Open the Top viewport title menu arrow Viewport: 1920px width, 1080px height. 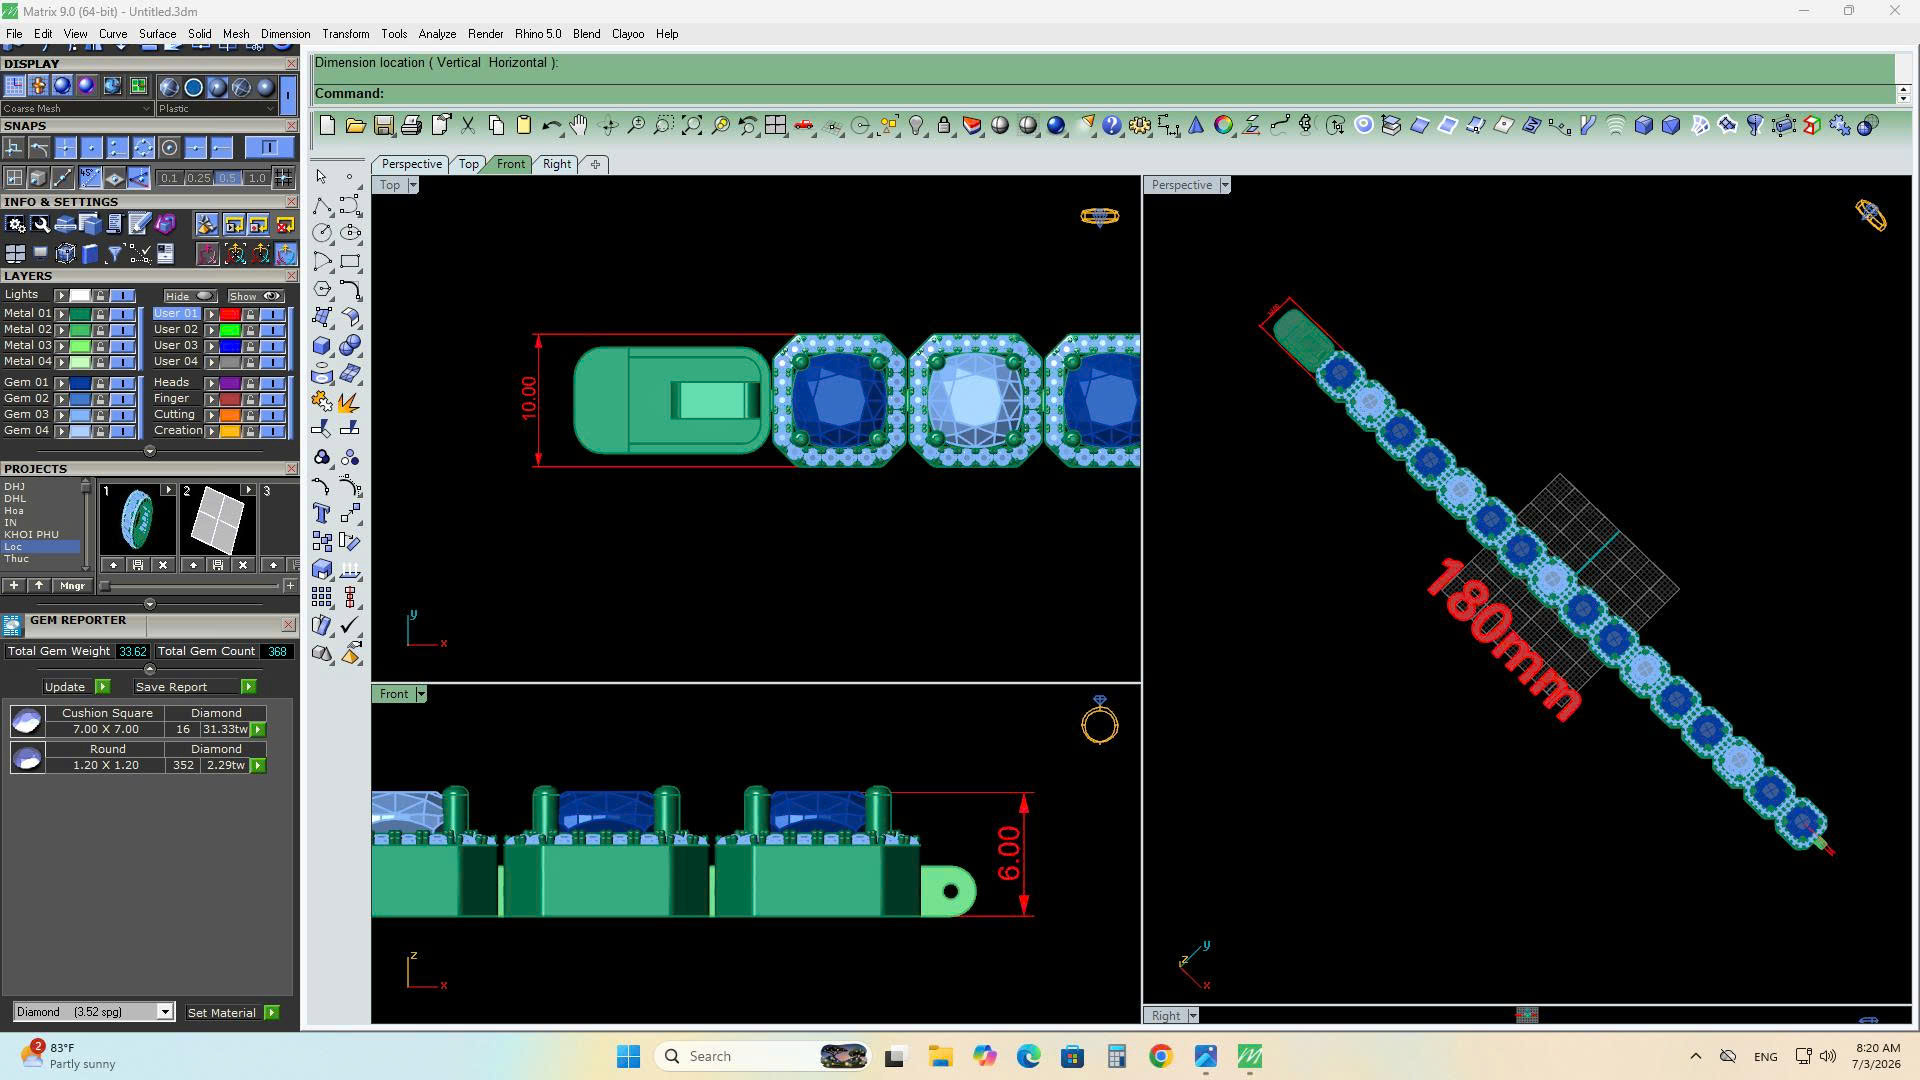[x=413, y=185]
